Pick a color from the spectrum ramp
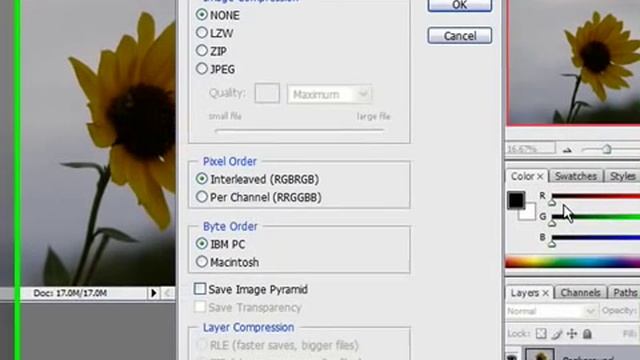This screenshot has height=360, width=640. click(x=572, y=262)
